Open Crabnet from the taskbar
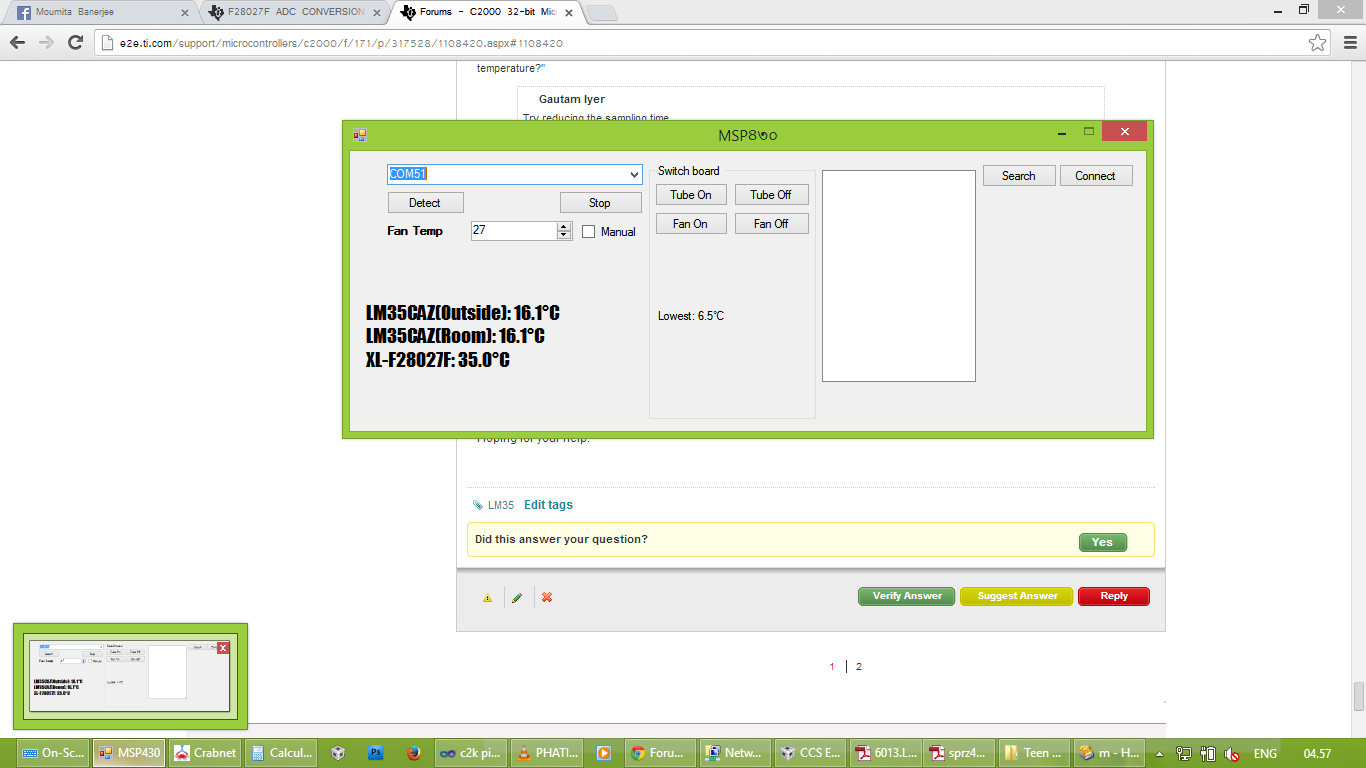This screenshot has width=1366, height=768. click(x=205, y=753)
